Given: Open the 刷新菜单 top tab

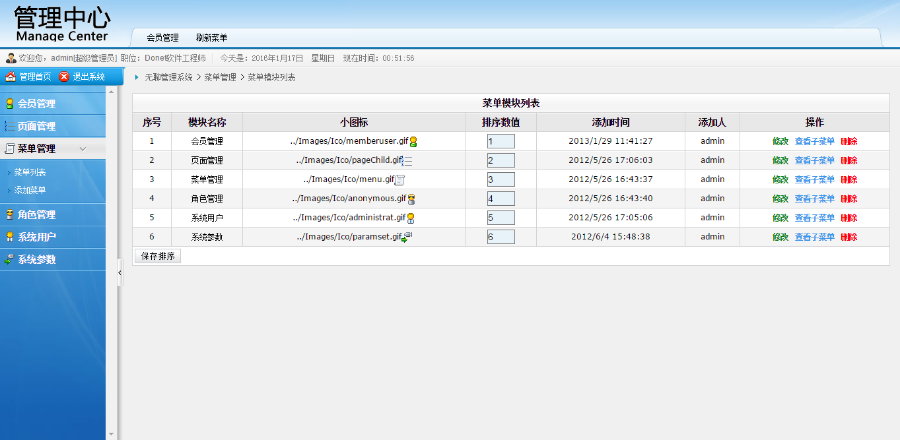Looking at the screenshot, I should pyautogui.click(x=211, y=38).
